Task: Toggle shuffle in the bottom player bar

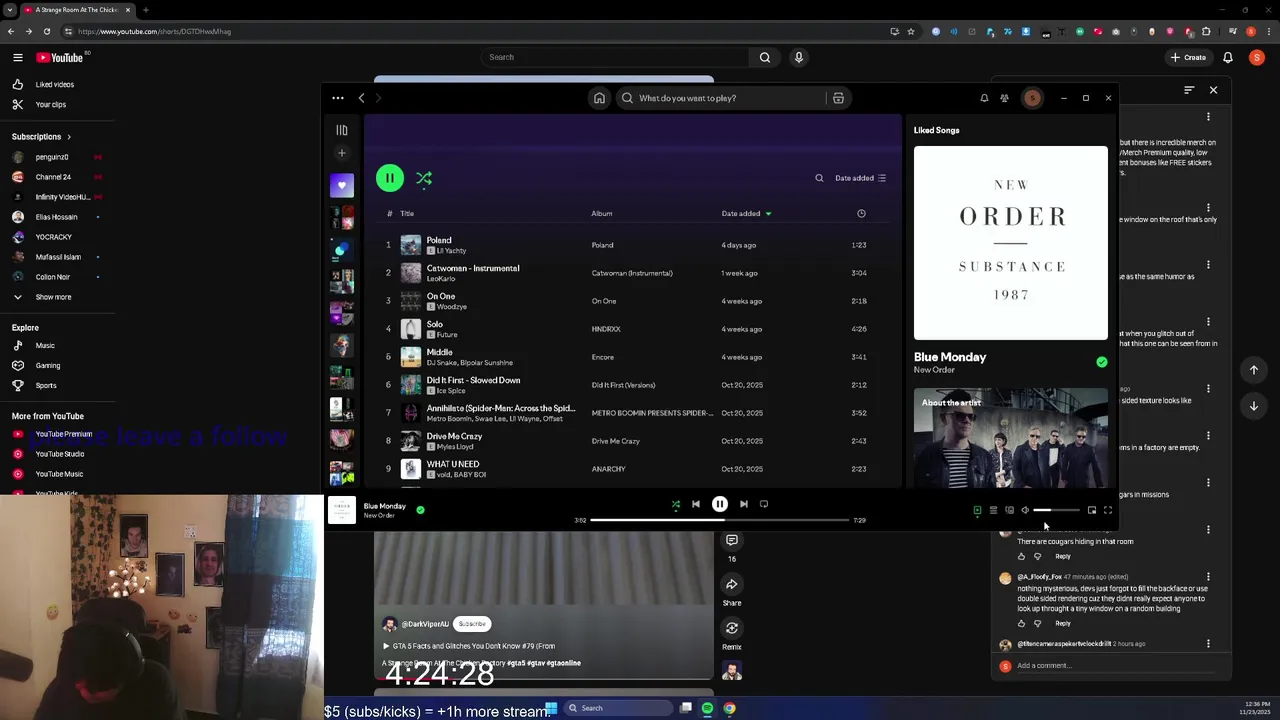Action: [x=676, y=504]
